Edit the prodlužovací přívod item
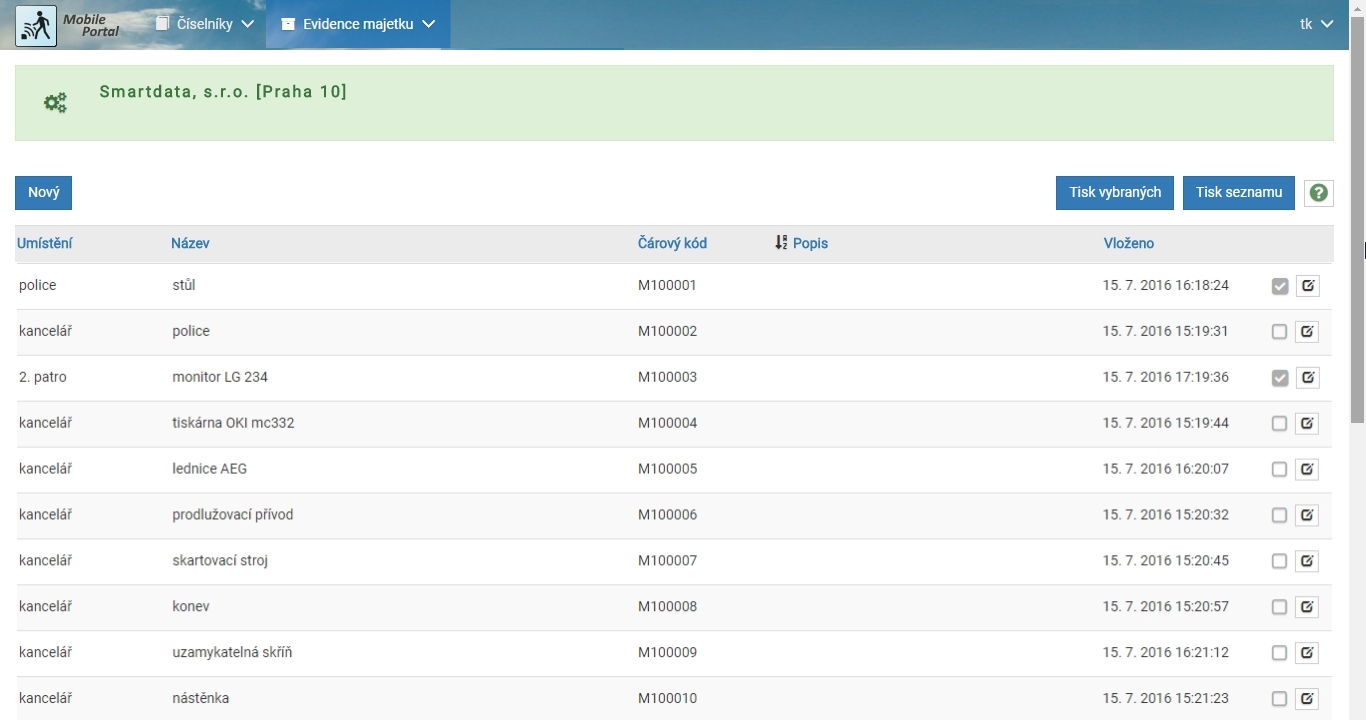The height and width of the screenshot is (720, 1366). point(1307,516)
